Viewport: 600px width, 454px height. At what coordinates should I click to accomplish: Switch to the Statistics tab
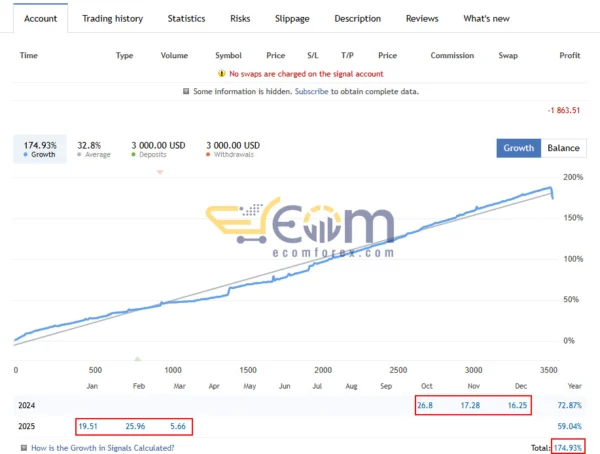tap(186, 18)
